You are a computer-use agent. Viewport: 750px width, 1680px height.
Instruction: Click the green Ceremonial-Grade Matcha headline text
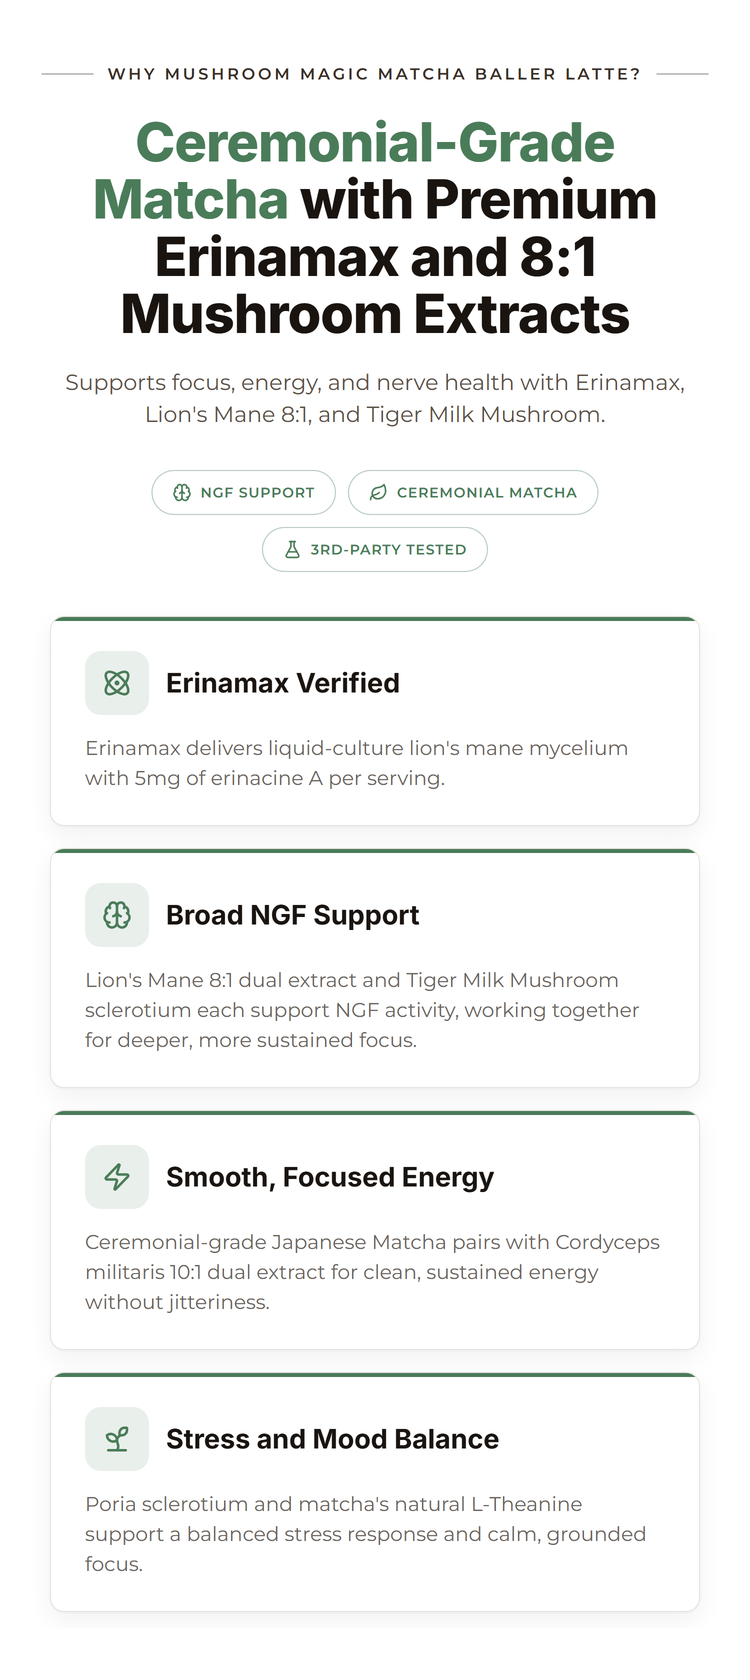click(x=354, y=171)
